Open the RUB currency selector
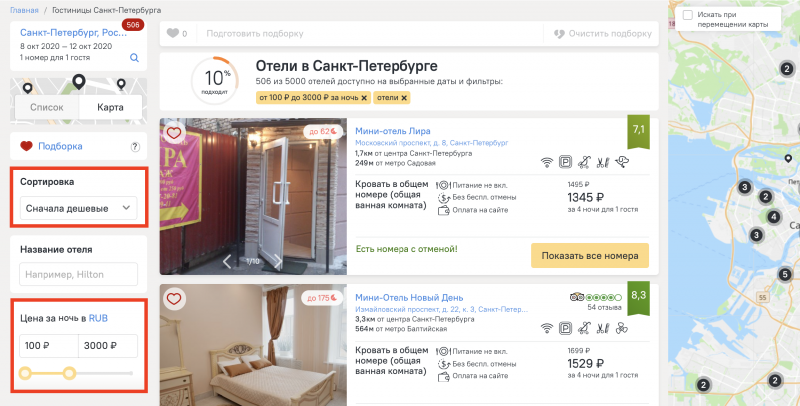This screenshot has height=406, width=800. pos(98,318)
